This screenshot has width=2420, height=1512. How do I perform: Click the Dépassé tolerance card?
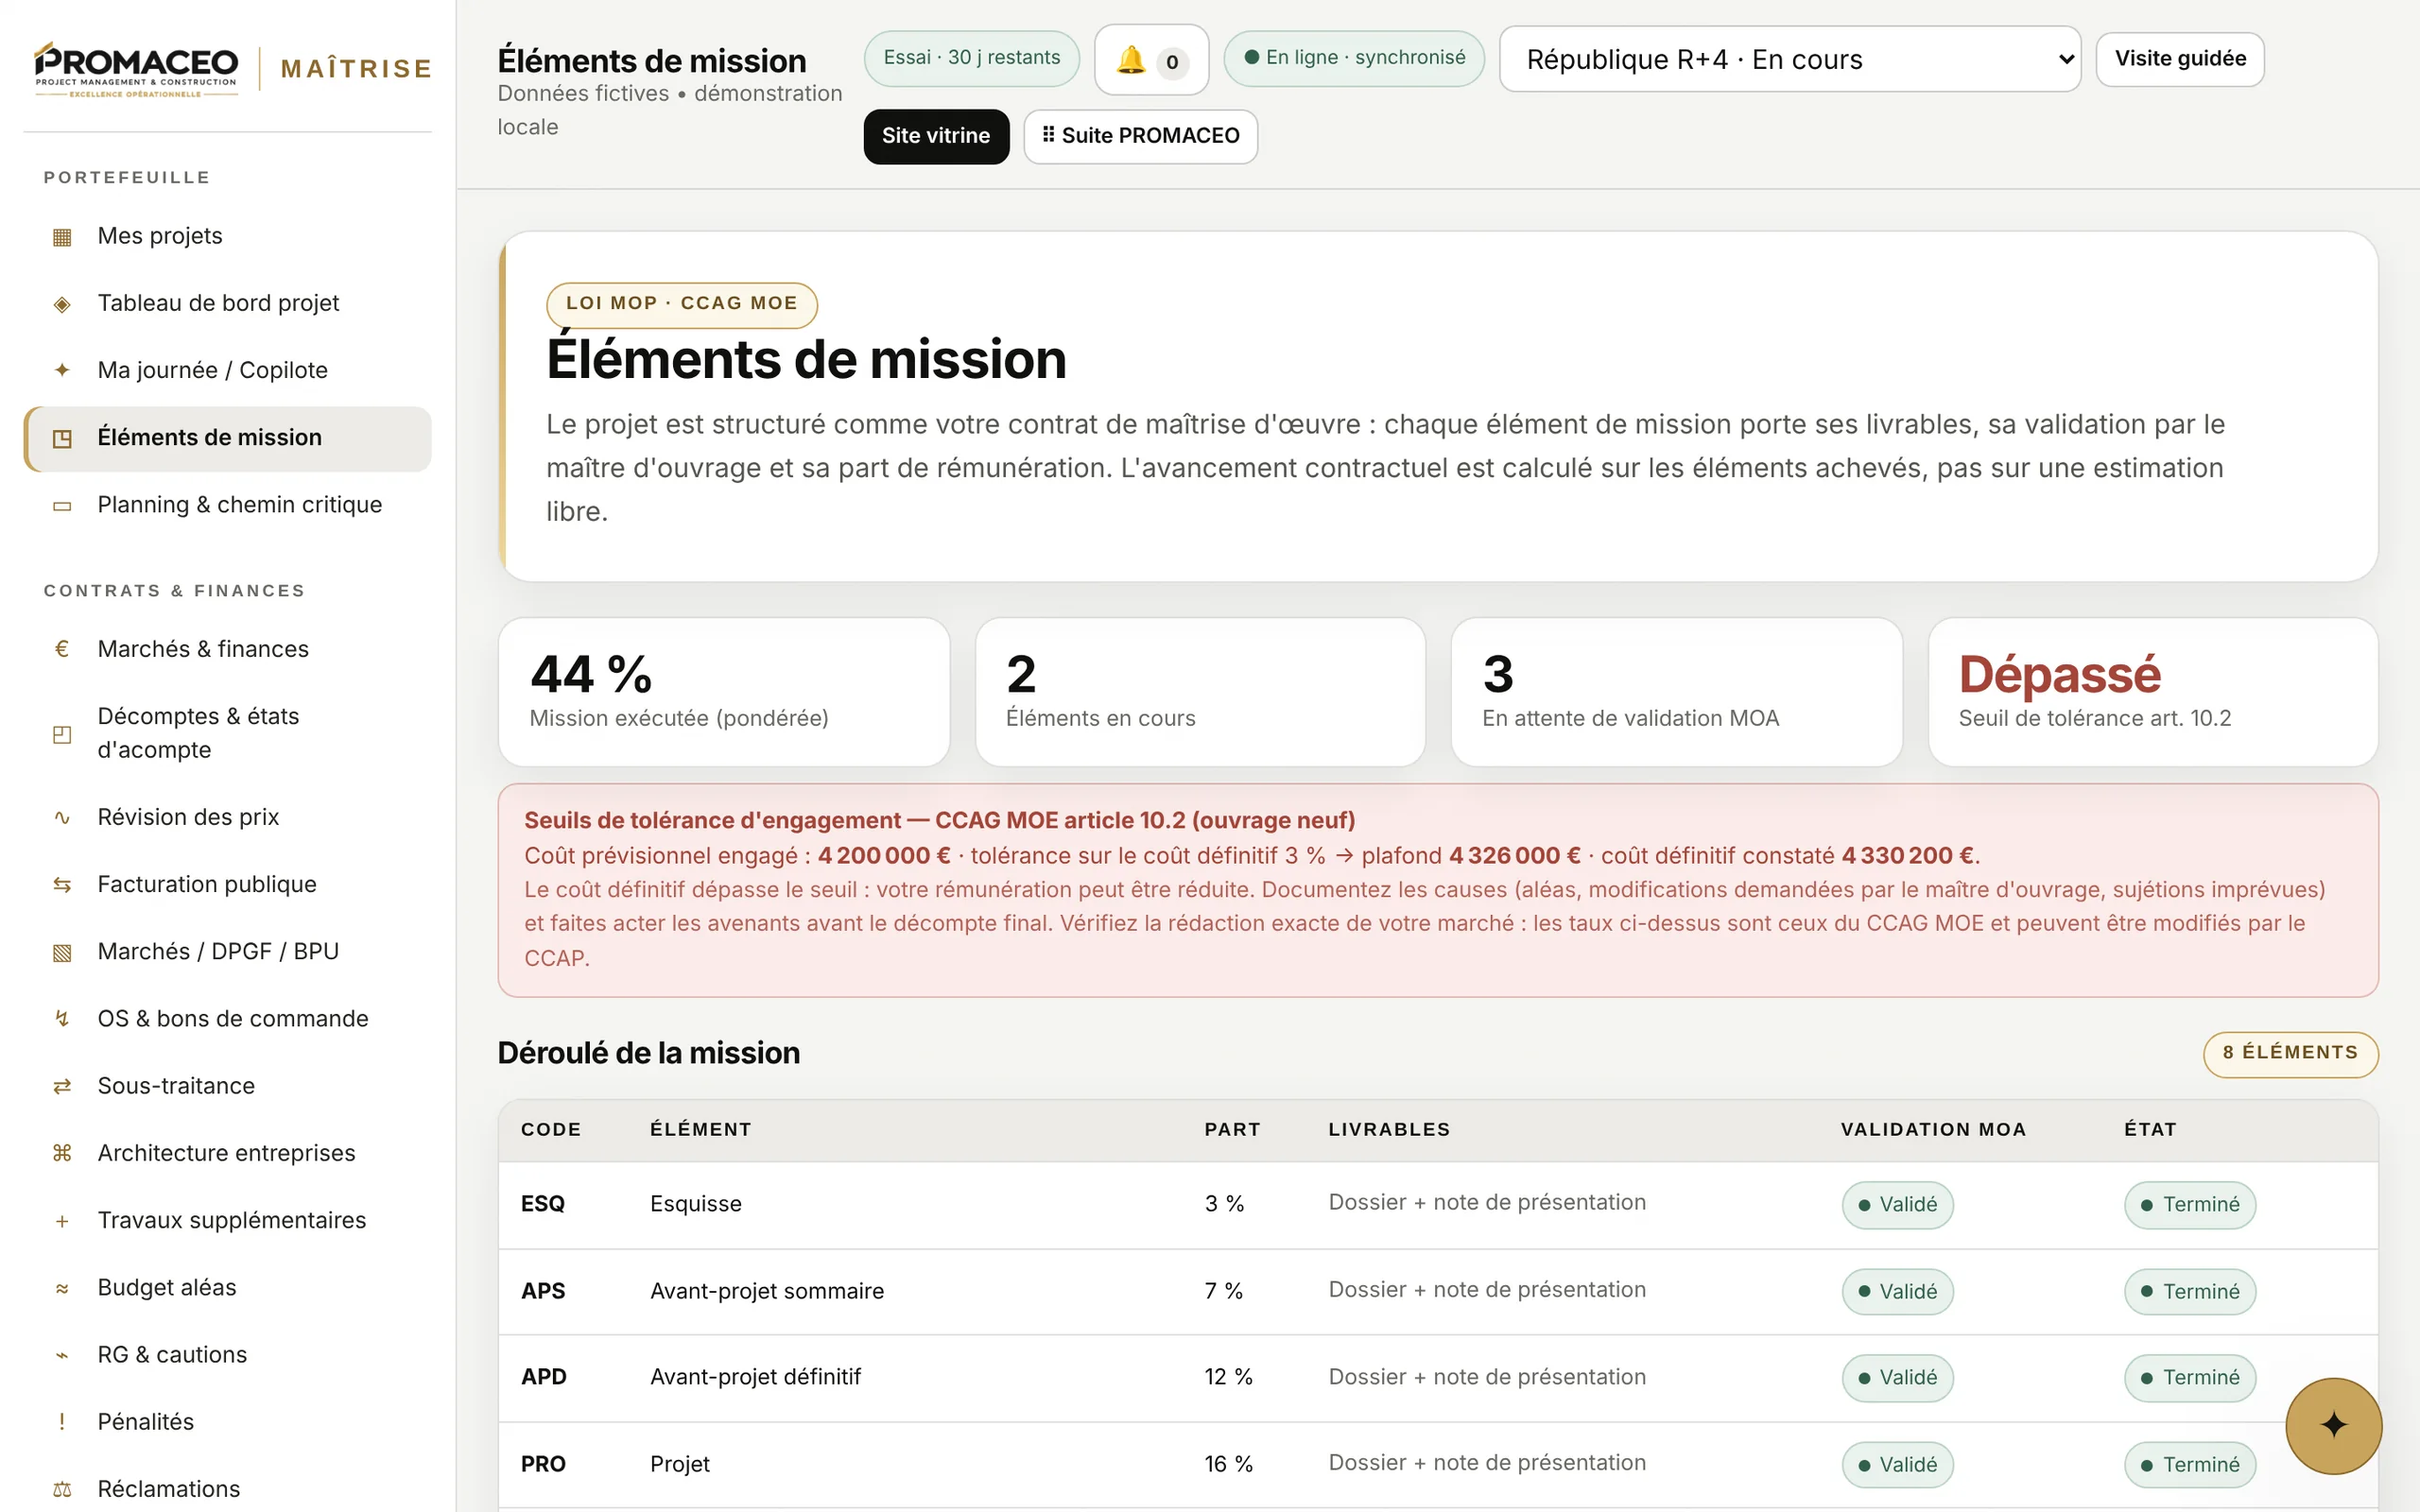tap(2153, 692)
